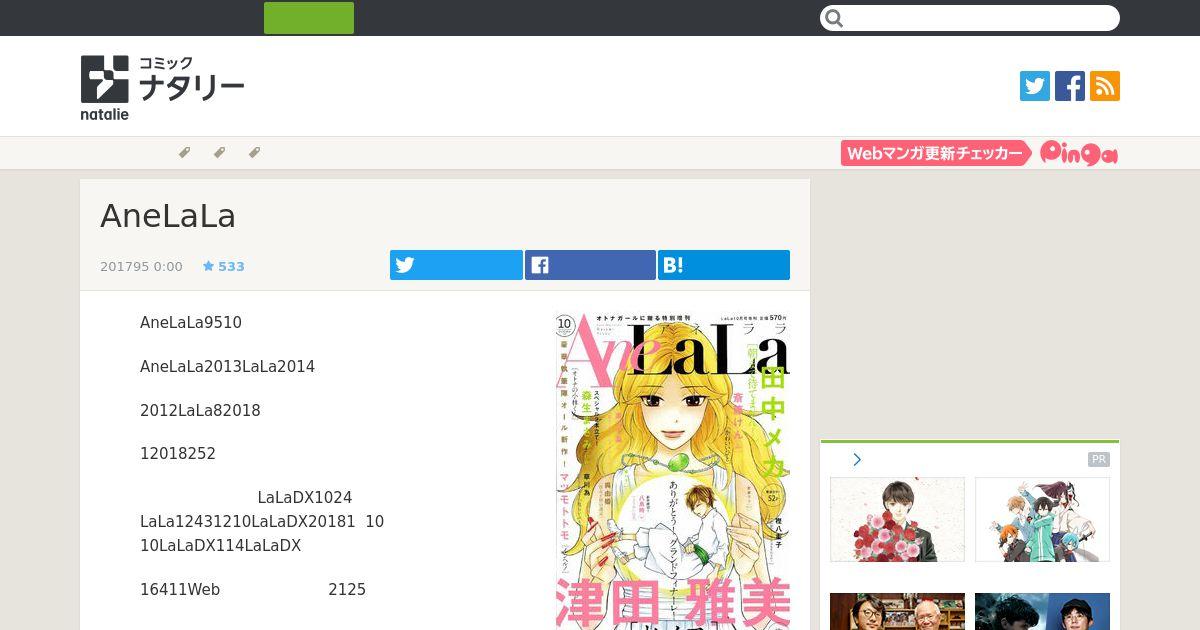
Task: Click the star count 533
Action: (x=224, y=266)
